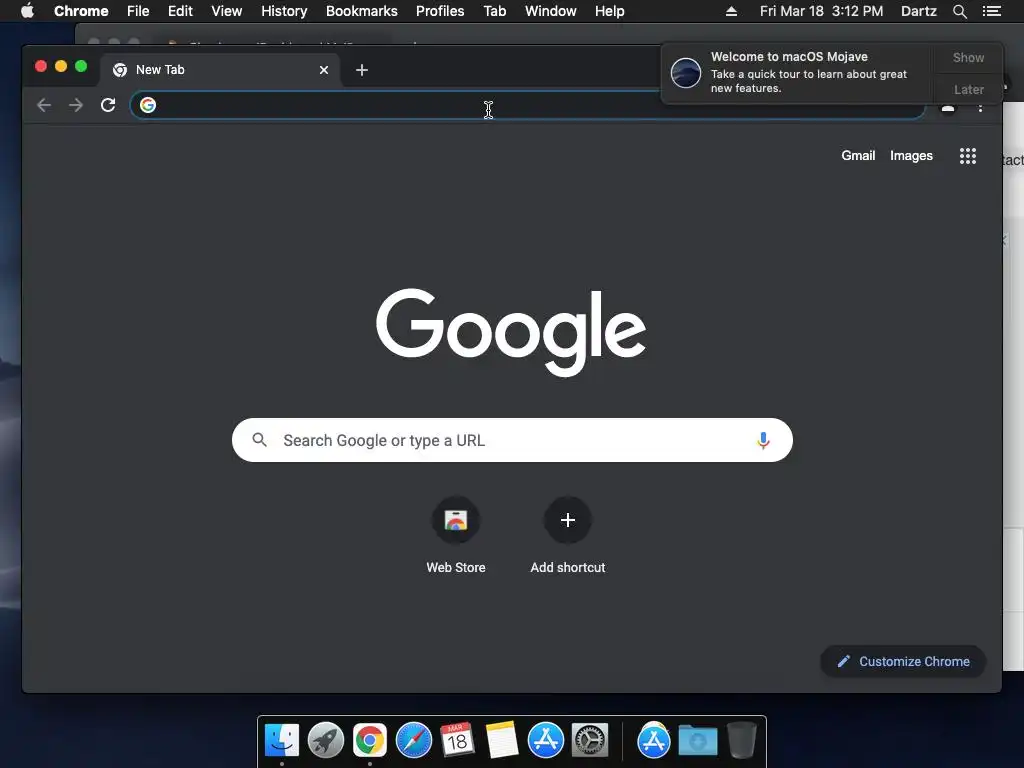Screen dimensions: 1024x768
Task: Click the Mojave notification icon
Action: pos(686,72)
